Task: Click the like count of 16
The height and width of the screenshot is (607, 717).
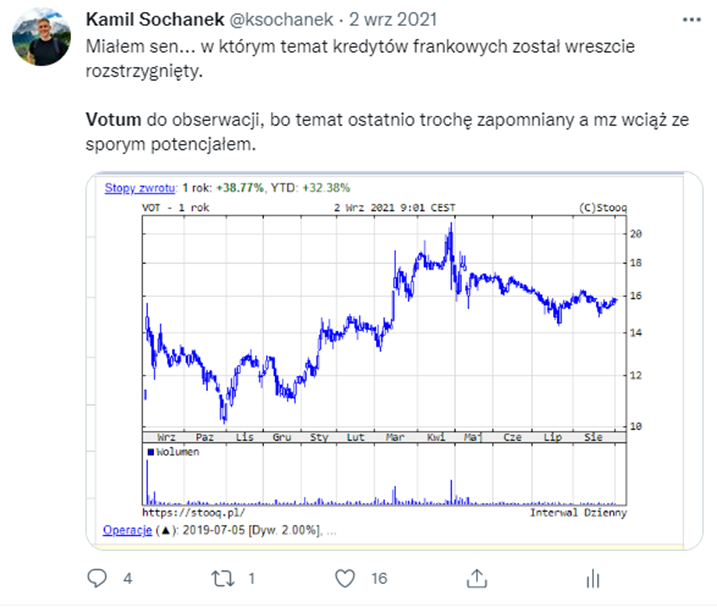Action: (379, 578)
